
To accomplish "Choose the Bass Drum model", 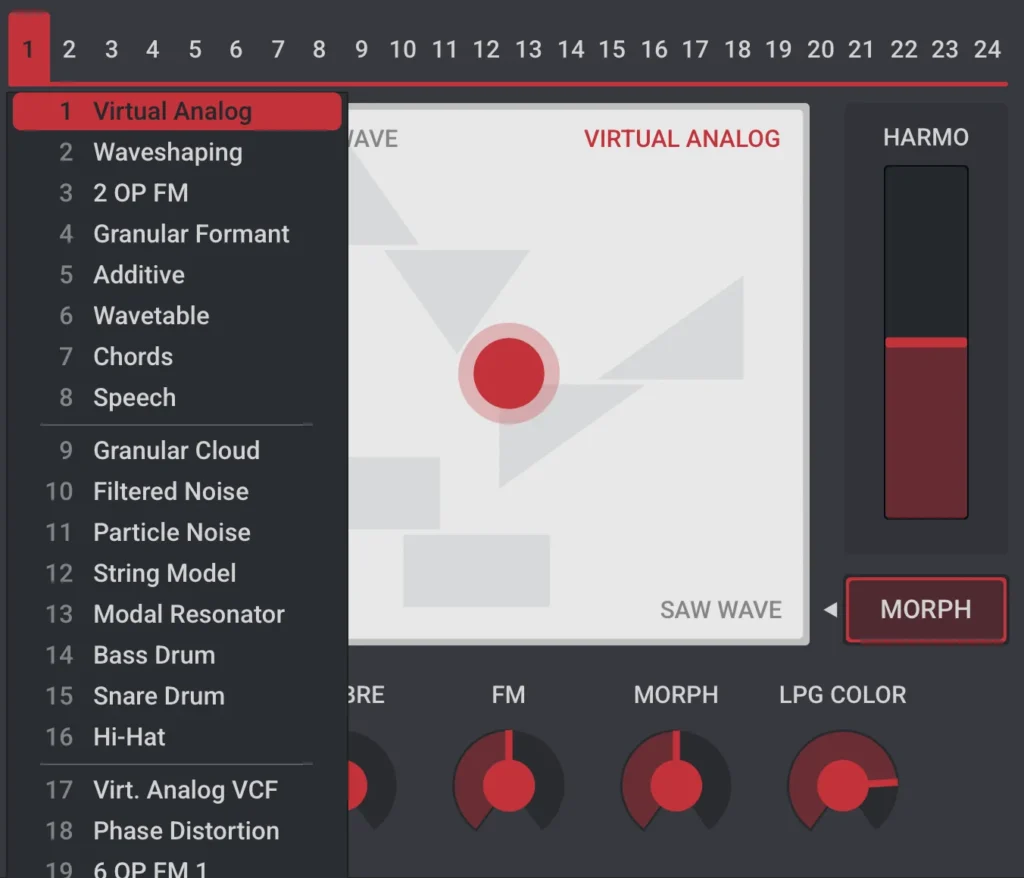I will [177, 655].
